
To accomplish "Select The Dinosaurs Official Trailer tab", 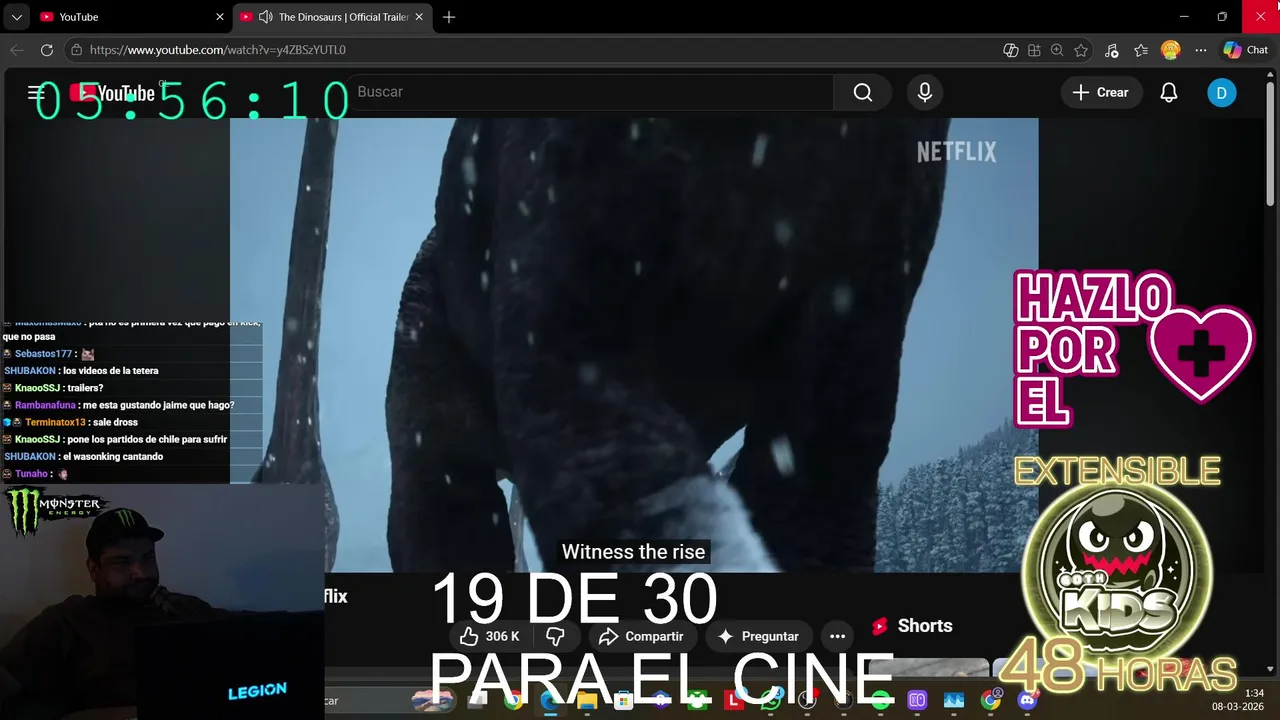I will tap(333, 17).
